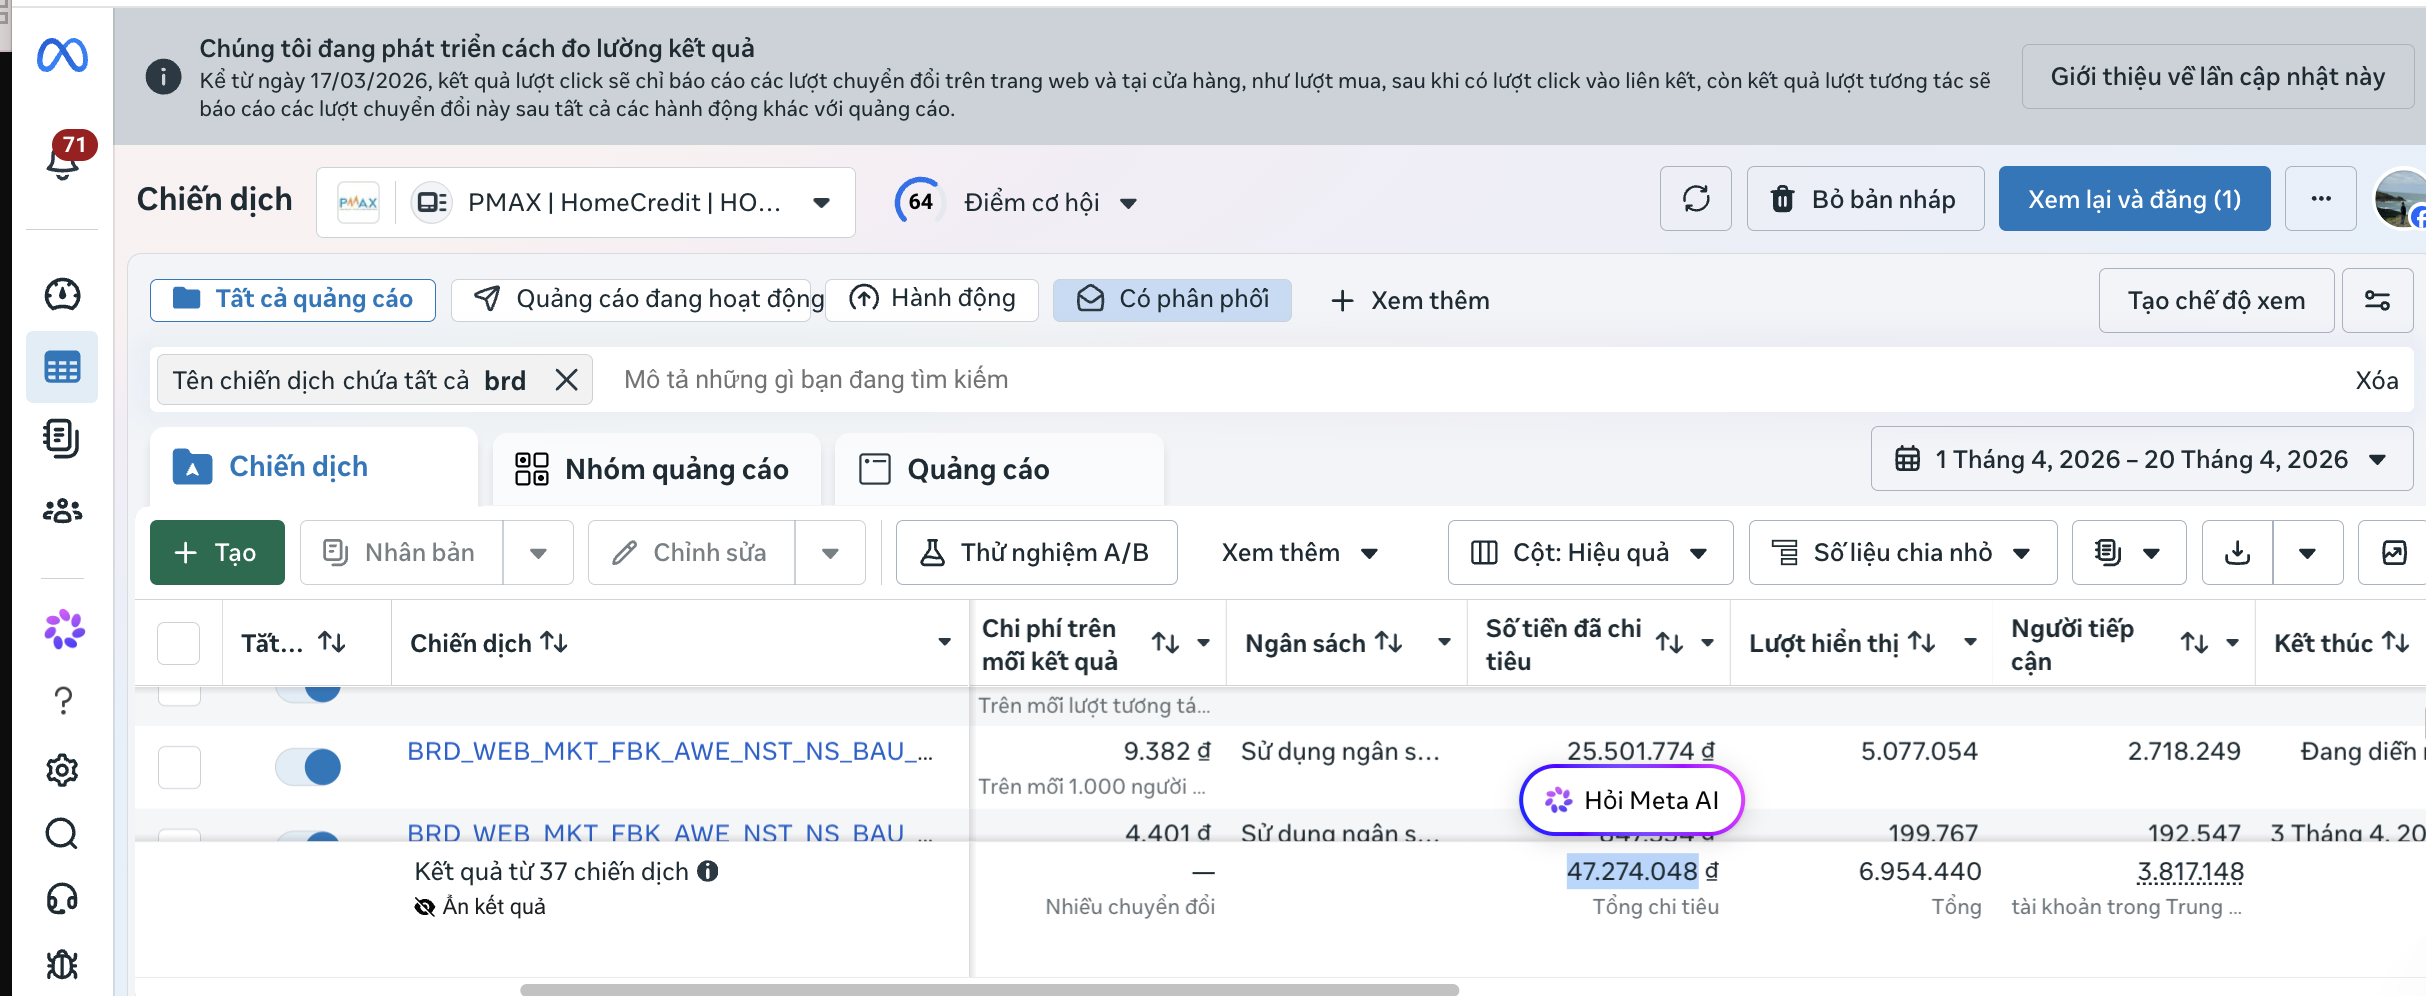
Task: Sort by the 'Ngân sách' column arrows
Action: (x=1389, y=642)
